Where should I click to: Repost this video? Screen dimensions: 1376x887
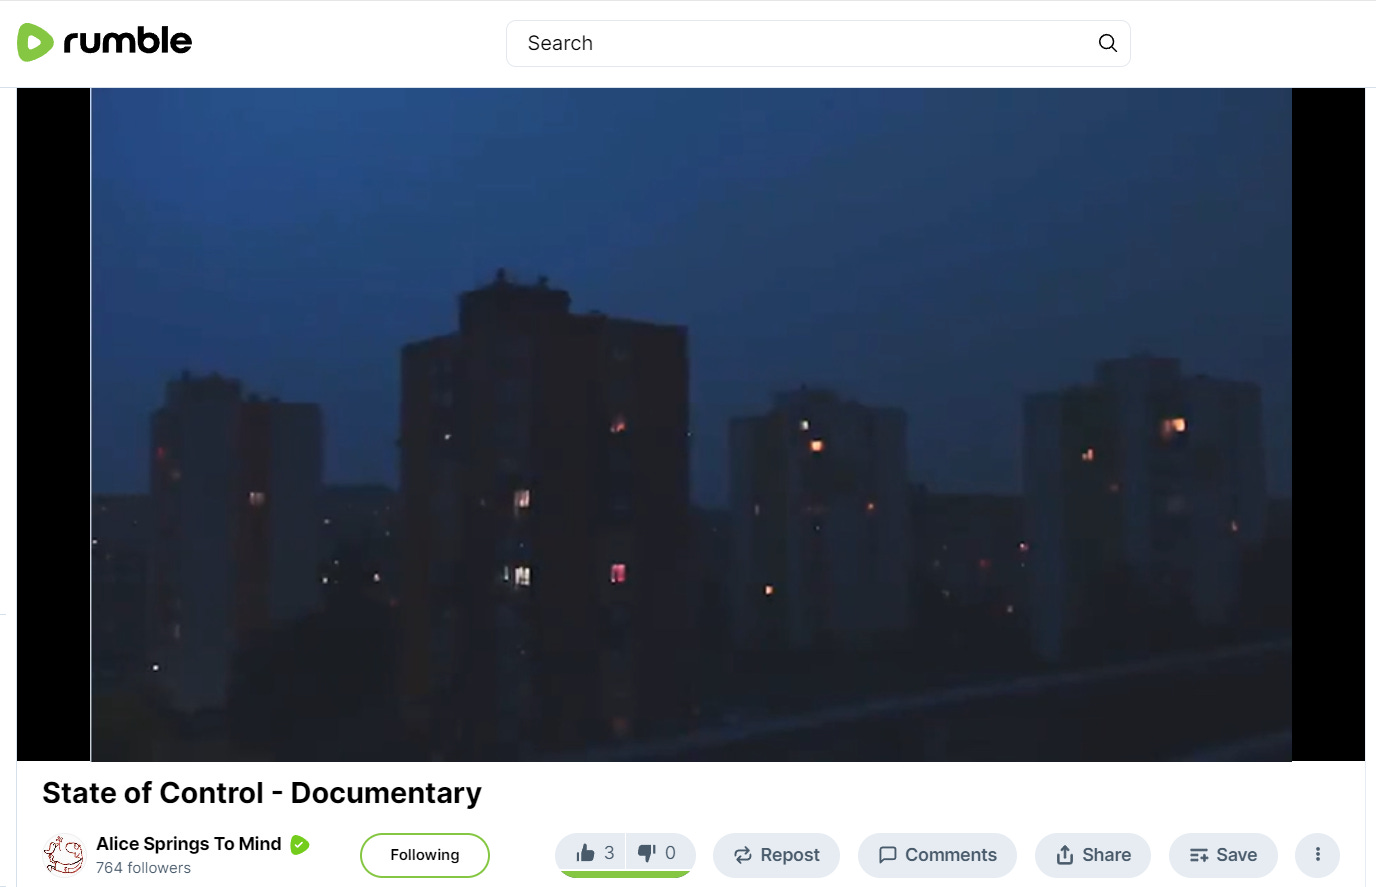tap(776, 855)
